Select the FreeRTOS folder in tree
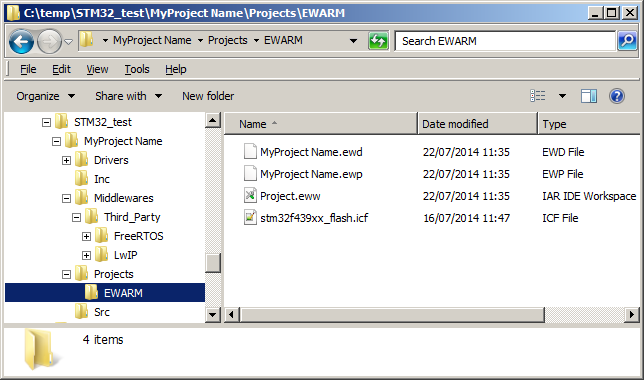This screenshot has width=644, height=380. pos(138,236)
